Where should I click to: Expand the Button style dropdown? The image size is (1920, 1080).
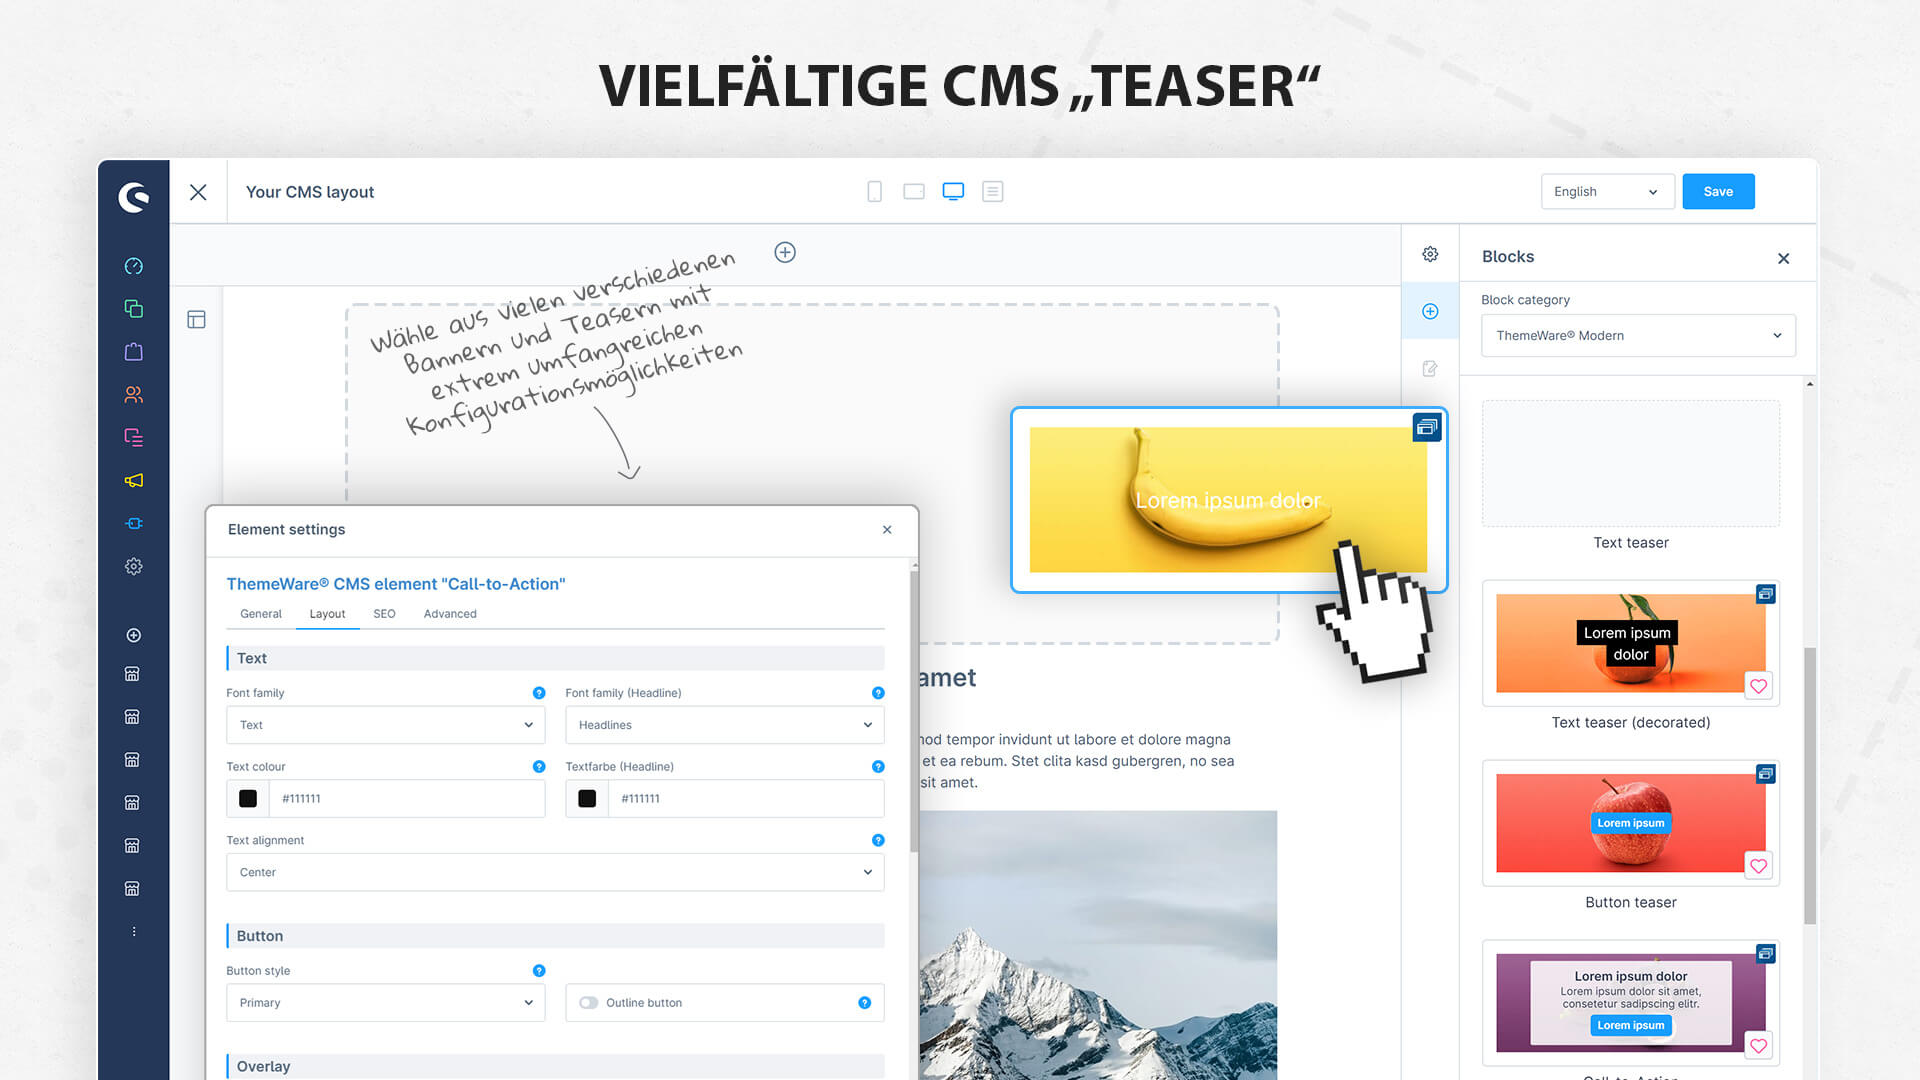(x=384, y=1002)
